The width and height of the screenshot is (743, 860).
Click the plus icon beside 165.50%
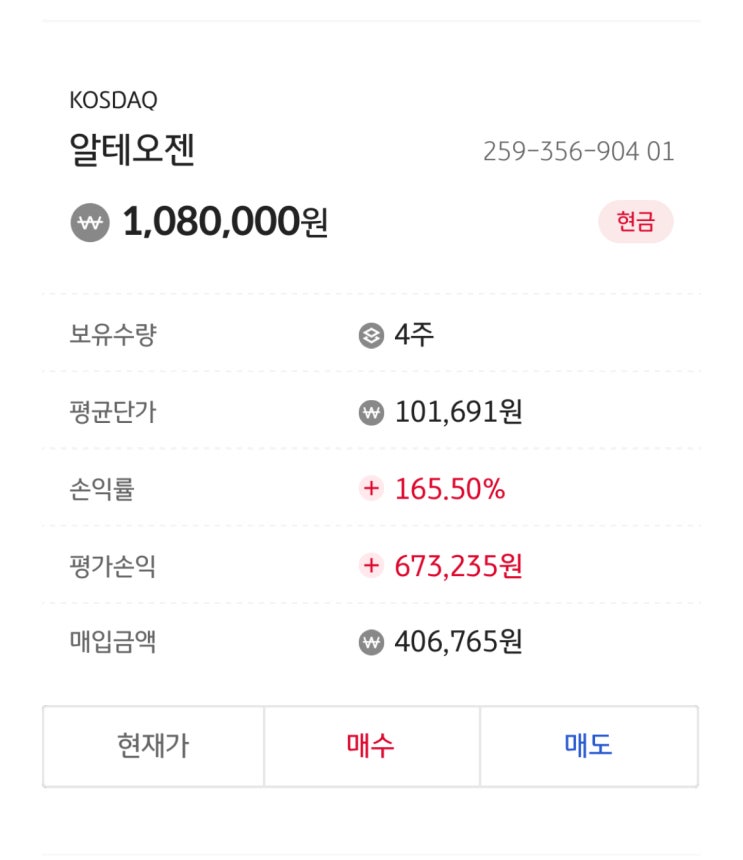click(x=371, y=489)
